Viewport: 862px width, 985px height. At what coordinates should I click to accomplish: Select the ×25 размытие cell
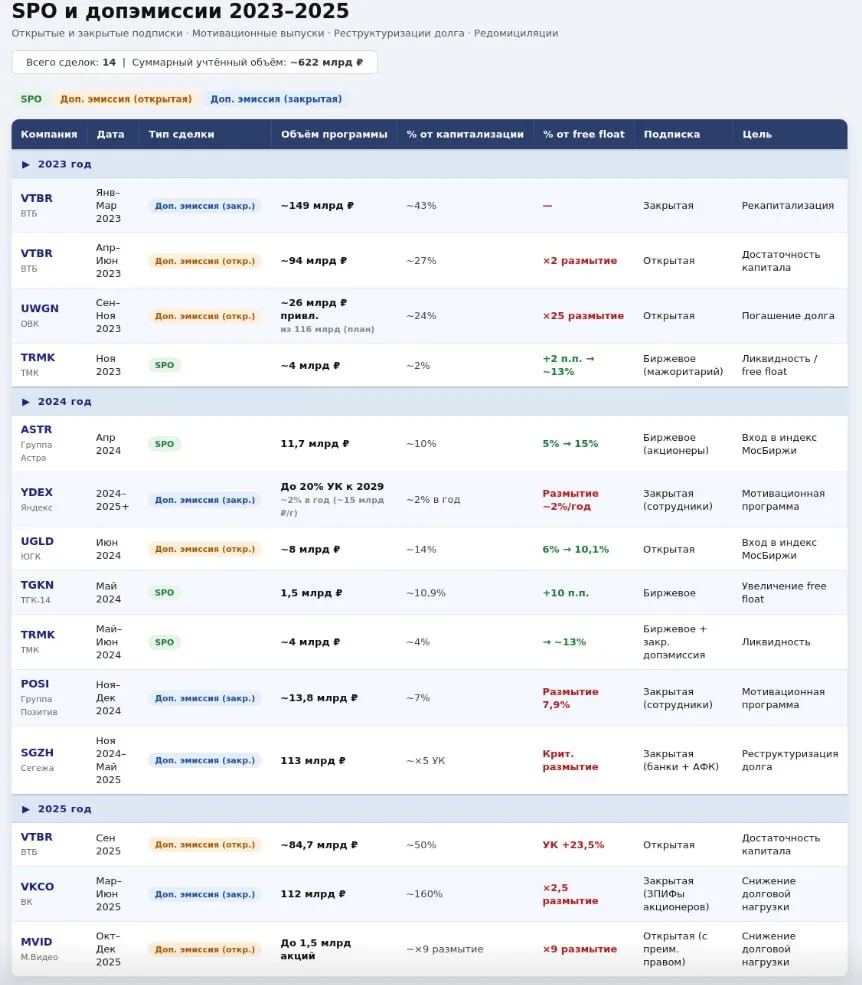[583, 316]
